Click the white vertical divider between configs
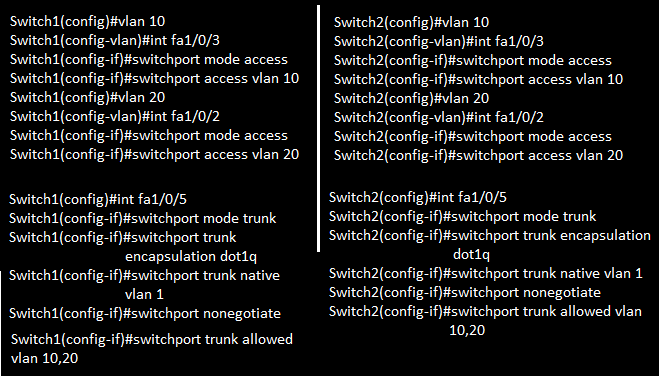 (319, 129)
